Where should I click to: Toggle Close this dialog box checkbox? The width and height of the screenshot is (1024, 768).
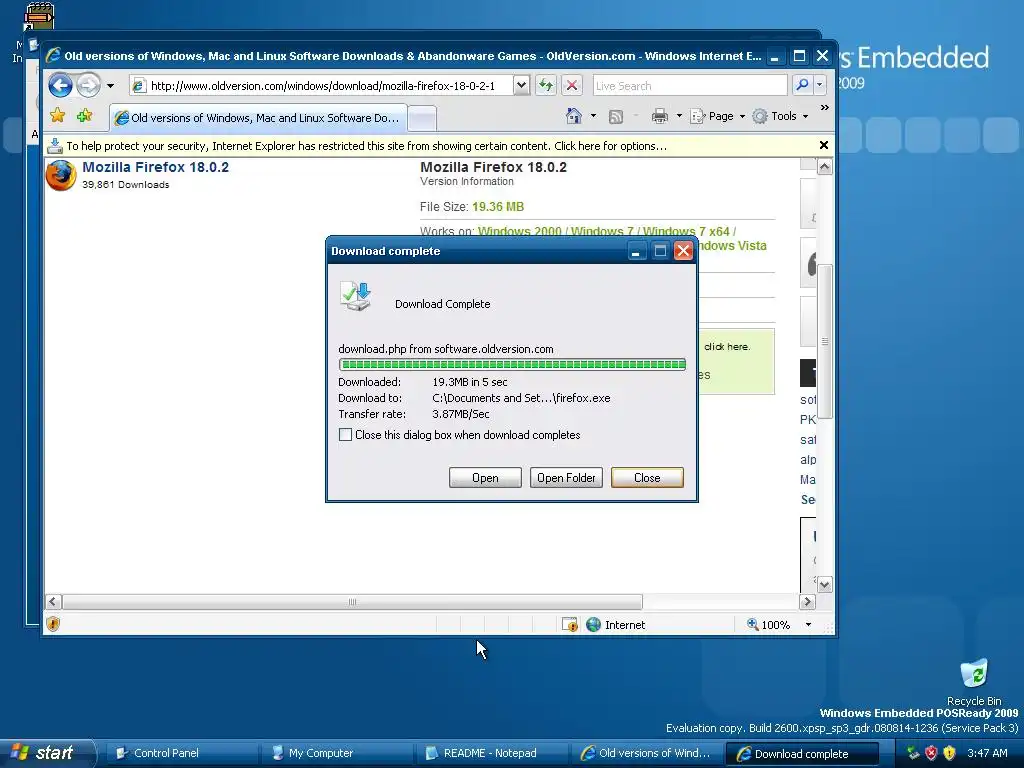pyautogui.click(x=345, y=434)
